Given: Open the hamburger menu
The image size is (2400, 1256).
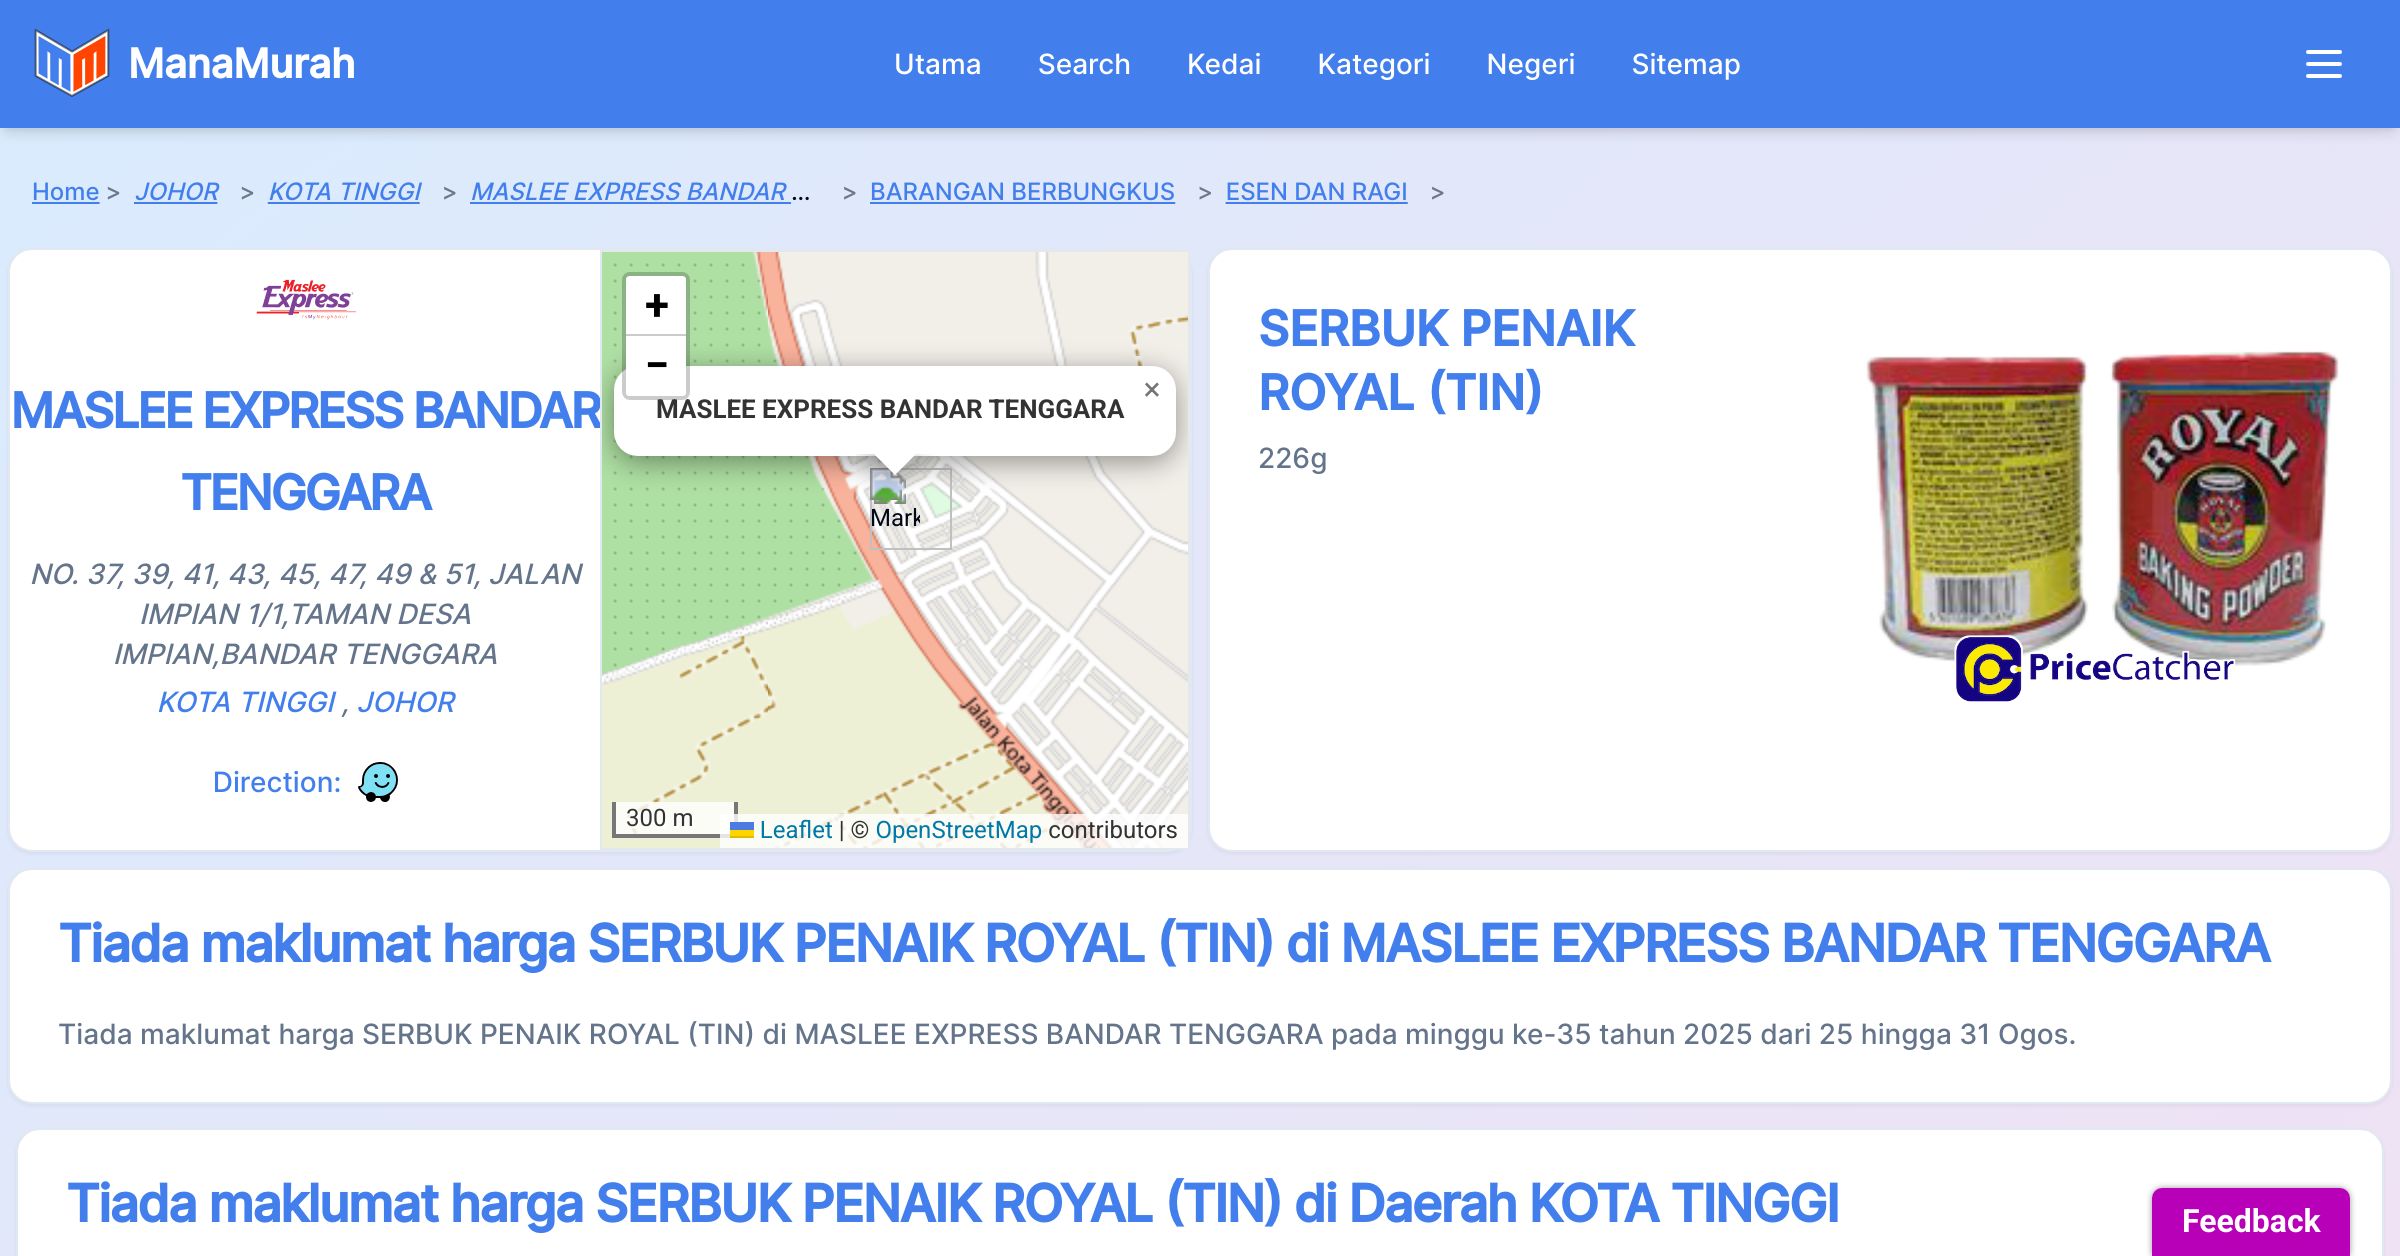Looking at the screenshot, I should (x=2323, y=64).
